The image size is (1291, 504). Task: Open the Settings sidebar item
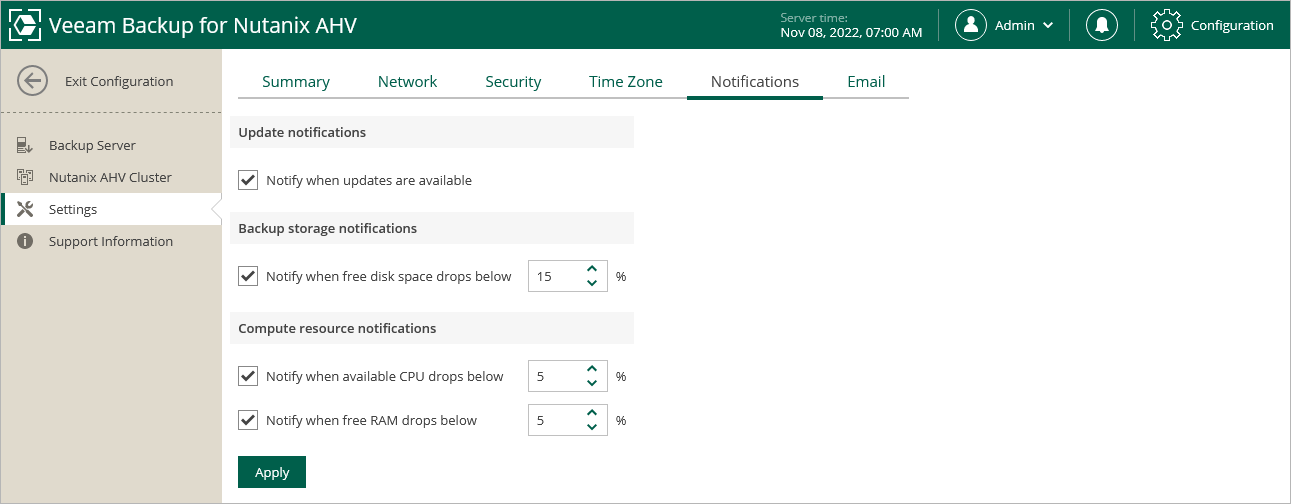[x=73, y=210]
